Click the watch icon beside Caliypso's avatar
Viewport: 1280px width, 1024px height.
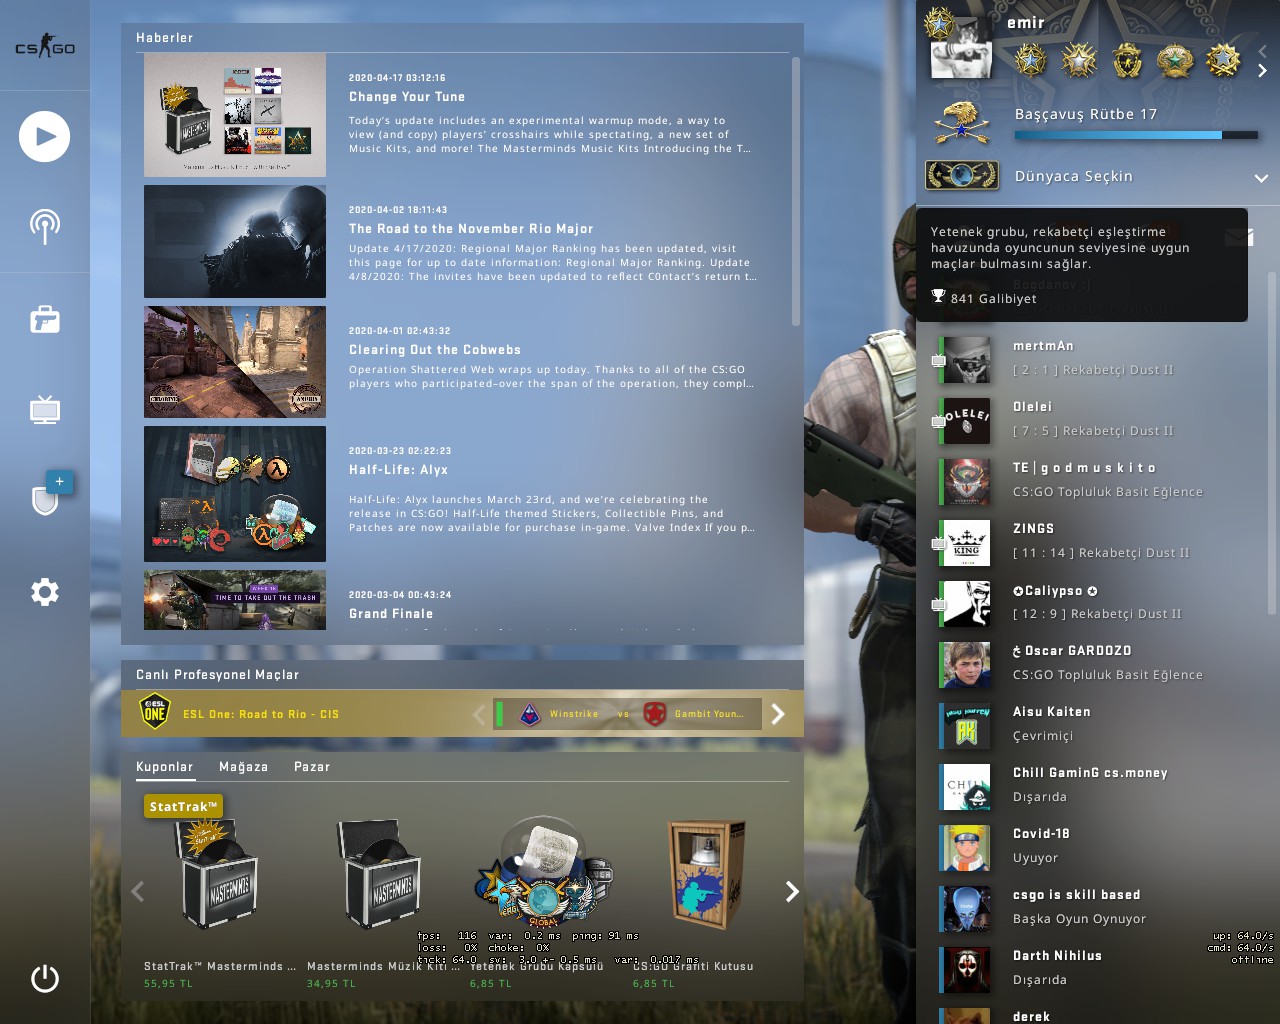click(939, 604)
